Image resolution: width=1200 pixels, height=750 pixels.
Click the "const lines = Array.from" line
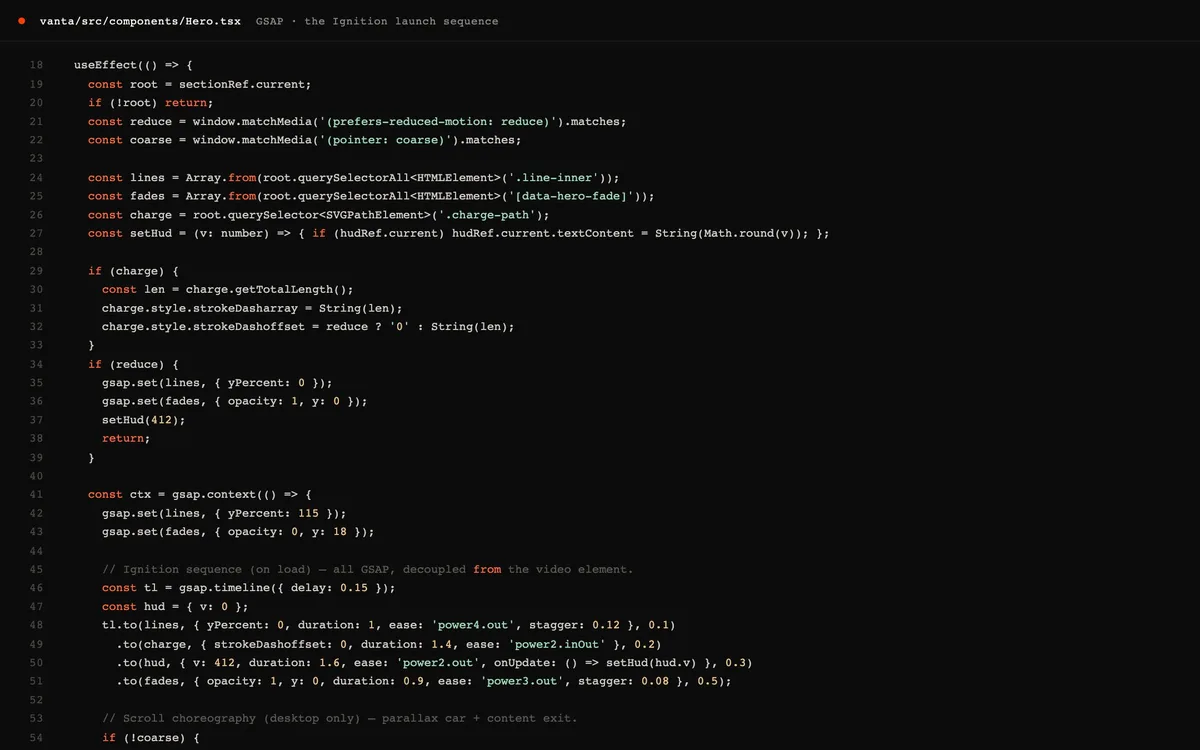(353, 177)
